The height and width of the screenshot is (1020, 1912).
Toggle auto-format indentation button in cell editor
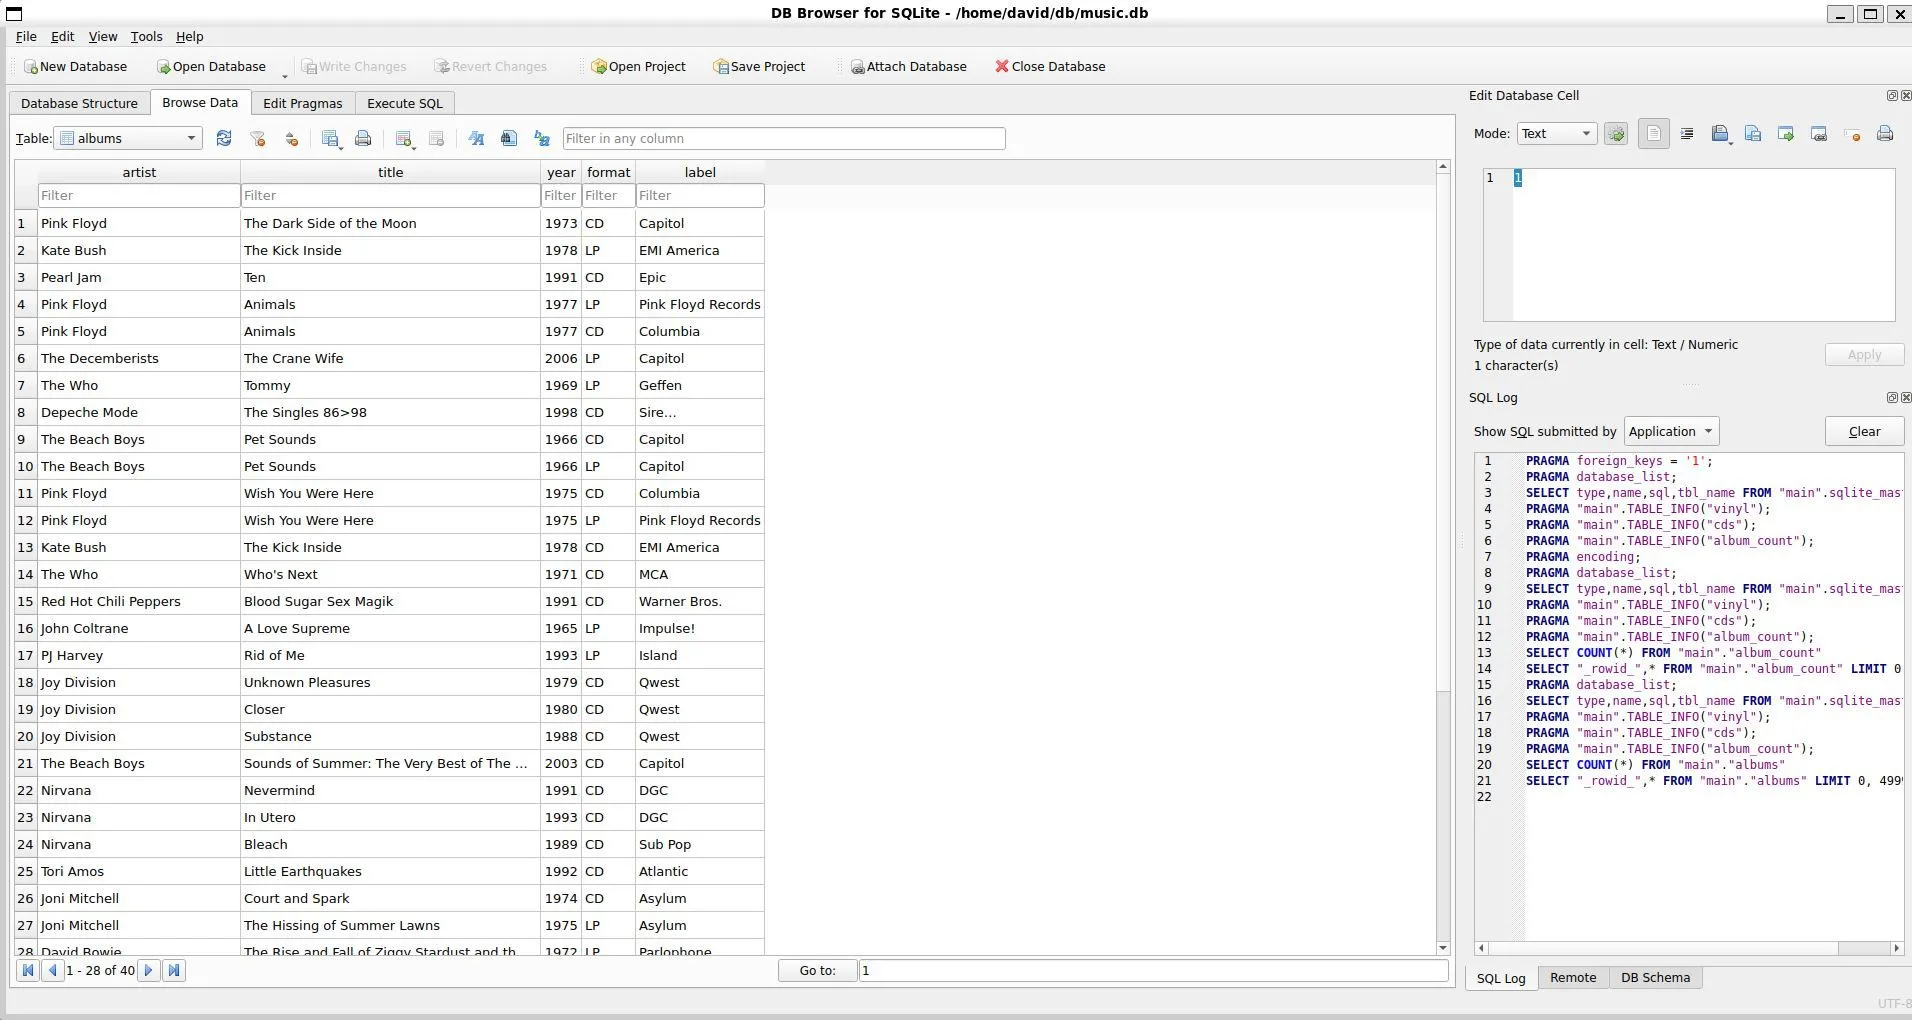[1687, 134]
